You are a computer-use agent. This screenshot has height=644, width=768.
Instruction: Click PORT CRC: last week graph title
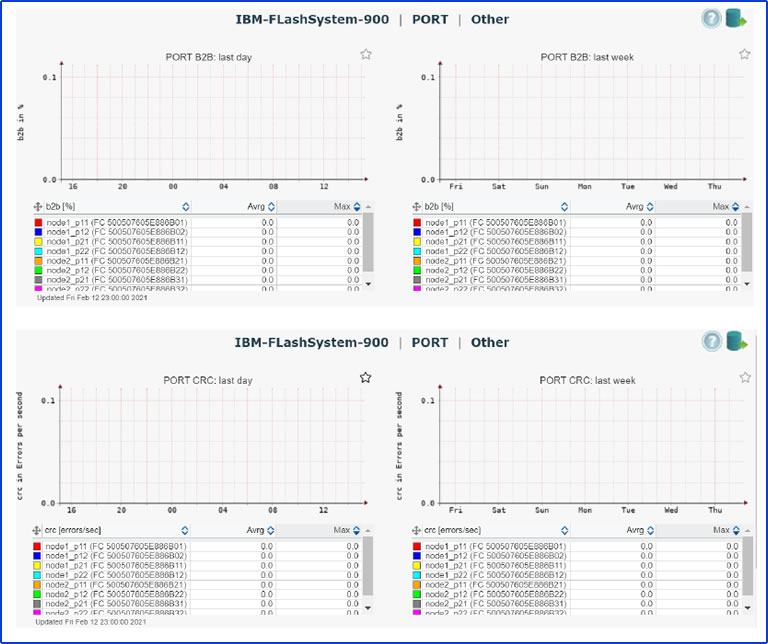point(587,381)
